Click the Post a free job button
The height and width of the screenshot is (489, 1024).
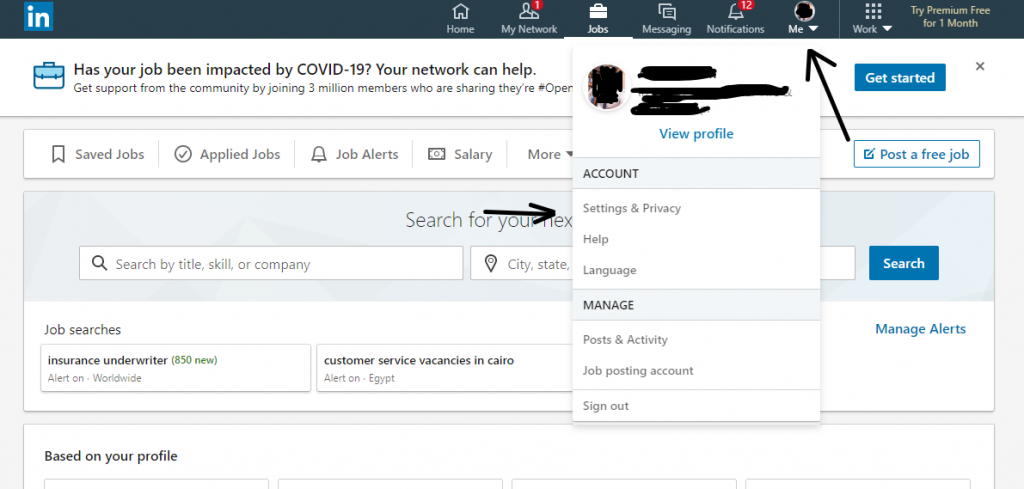click(x=916, y=154)
